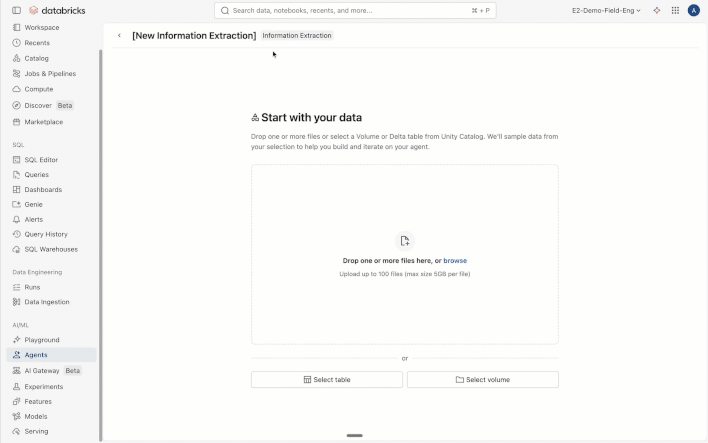Open the Playground menu label
The image size is (708, 443).
point(42,340)
